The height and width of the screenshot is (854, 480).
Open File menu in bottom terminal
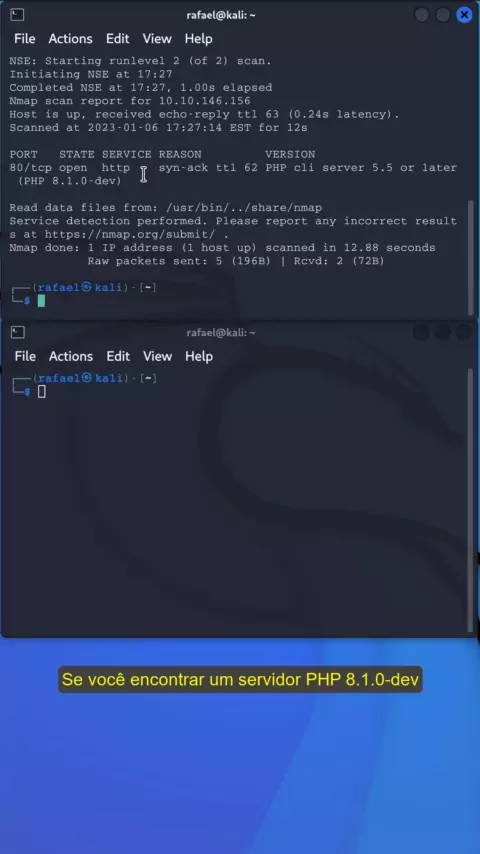point(25,356)
